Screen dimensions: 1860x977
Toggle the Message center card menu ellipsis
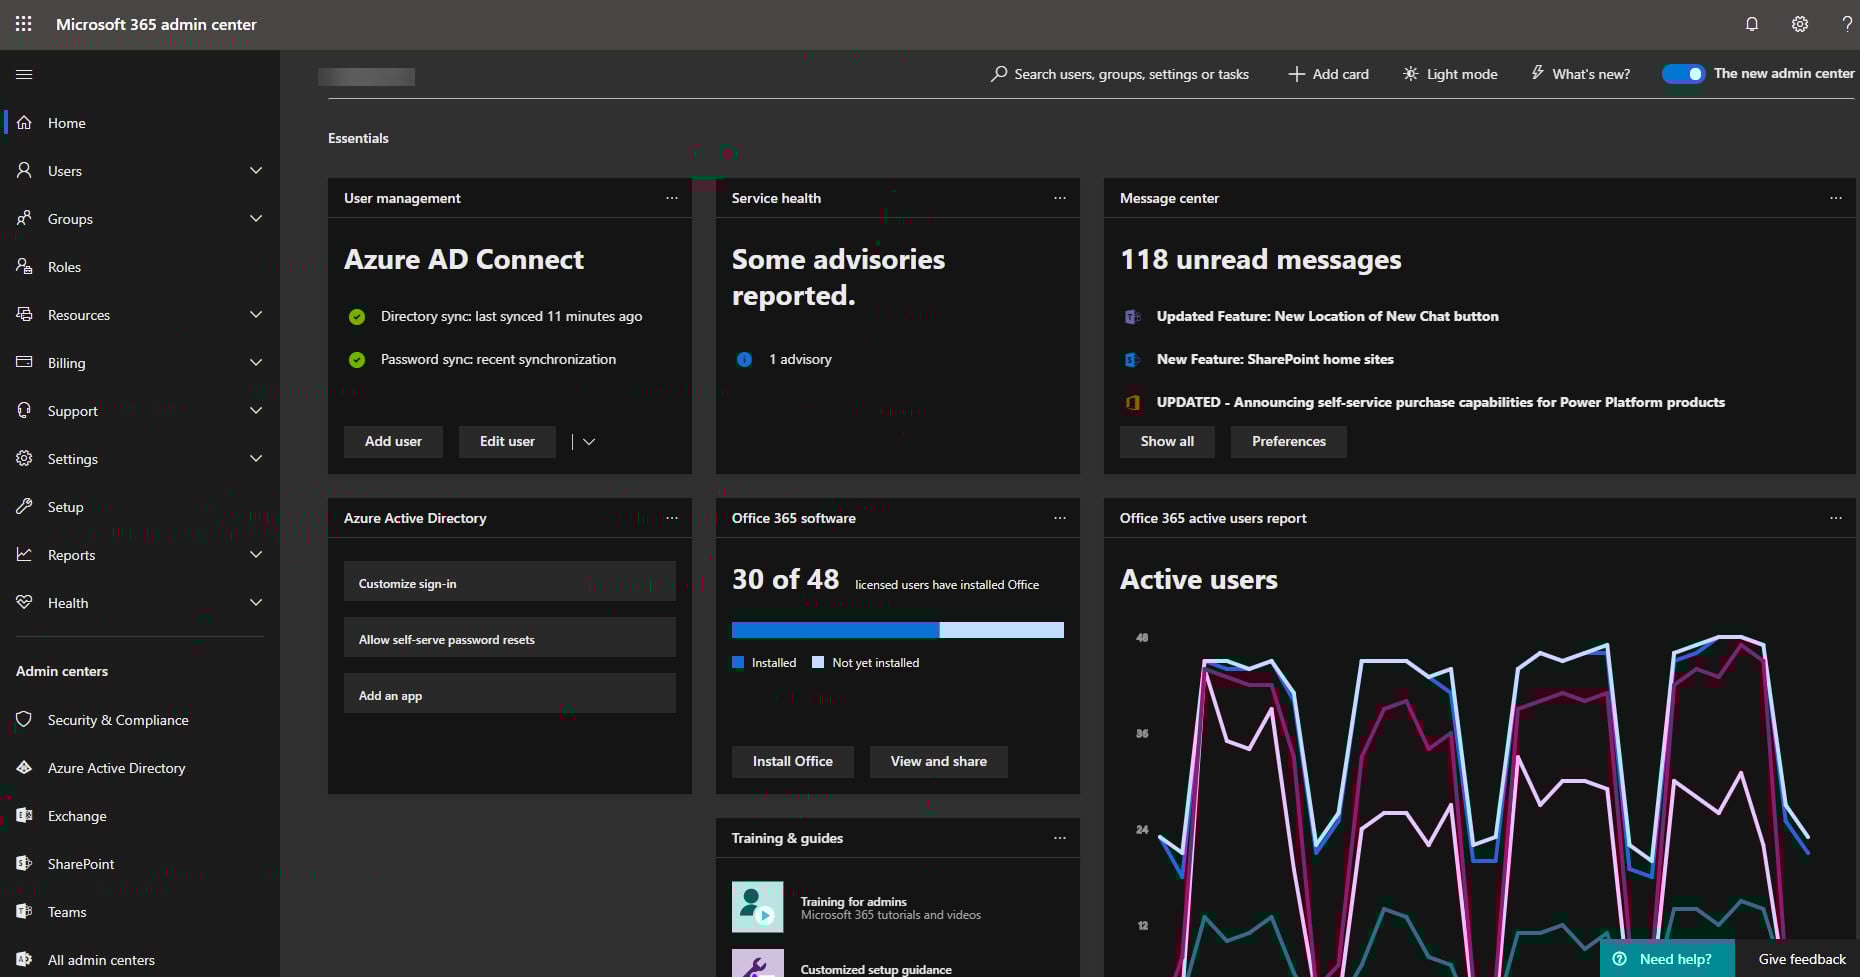[1837, 198]
